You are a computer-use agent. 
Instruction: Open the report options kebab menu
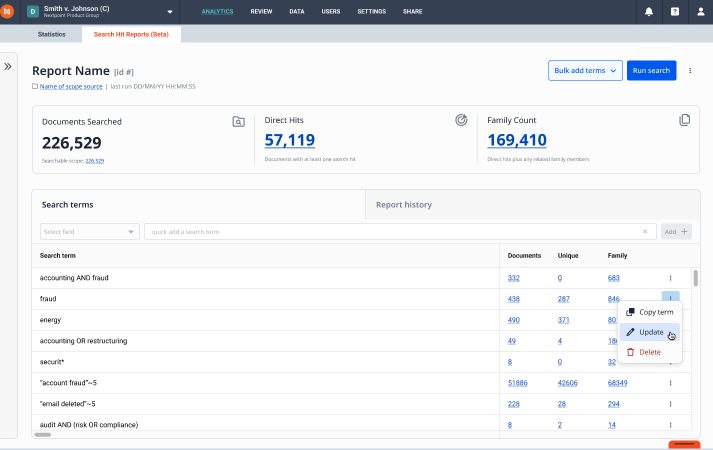click(690, 70)
